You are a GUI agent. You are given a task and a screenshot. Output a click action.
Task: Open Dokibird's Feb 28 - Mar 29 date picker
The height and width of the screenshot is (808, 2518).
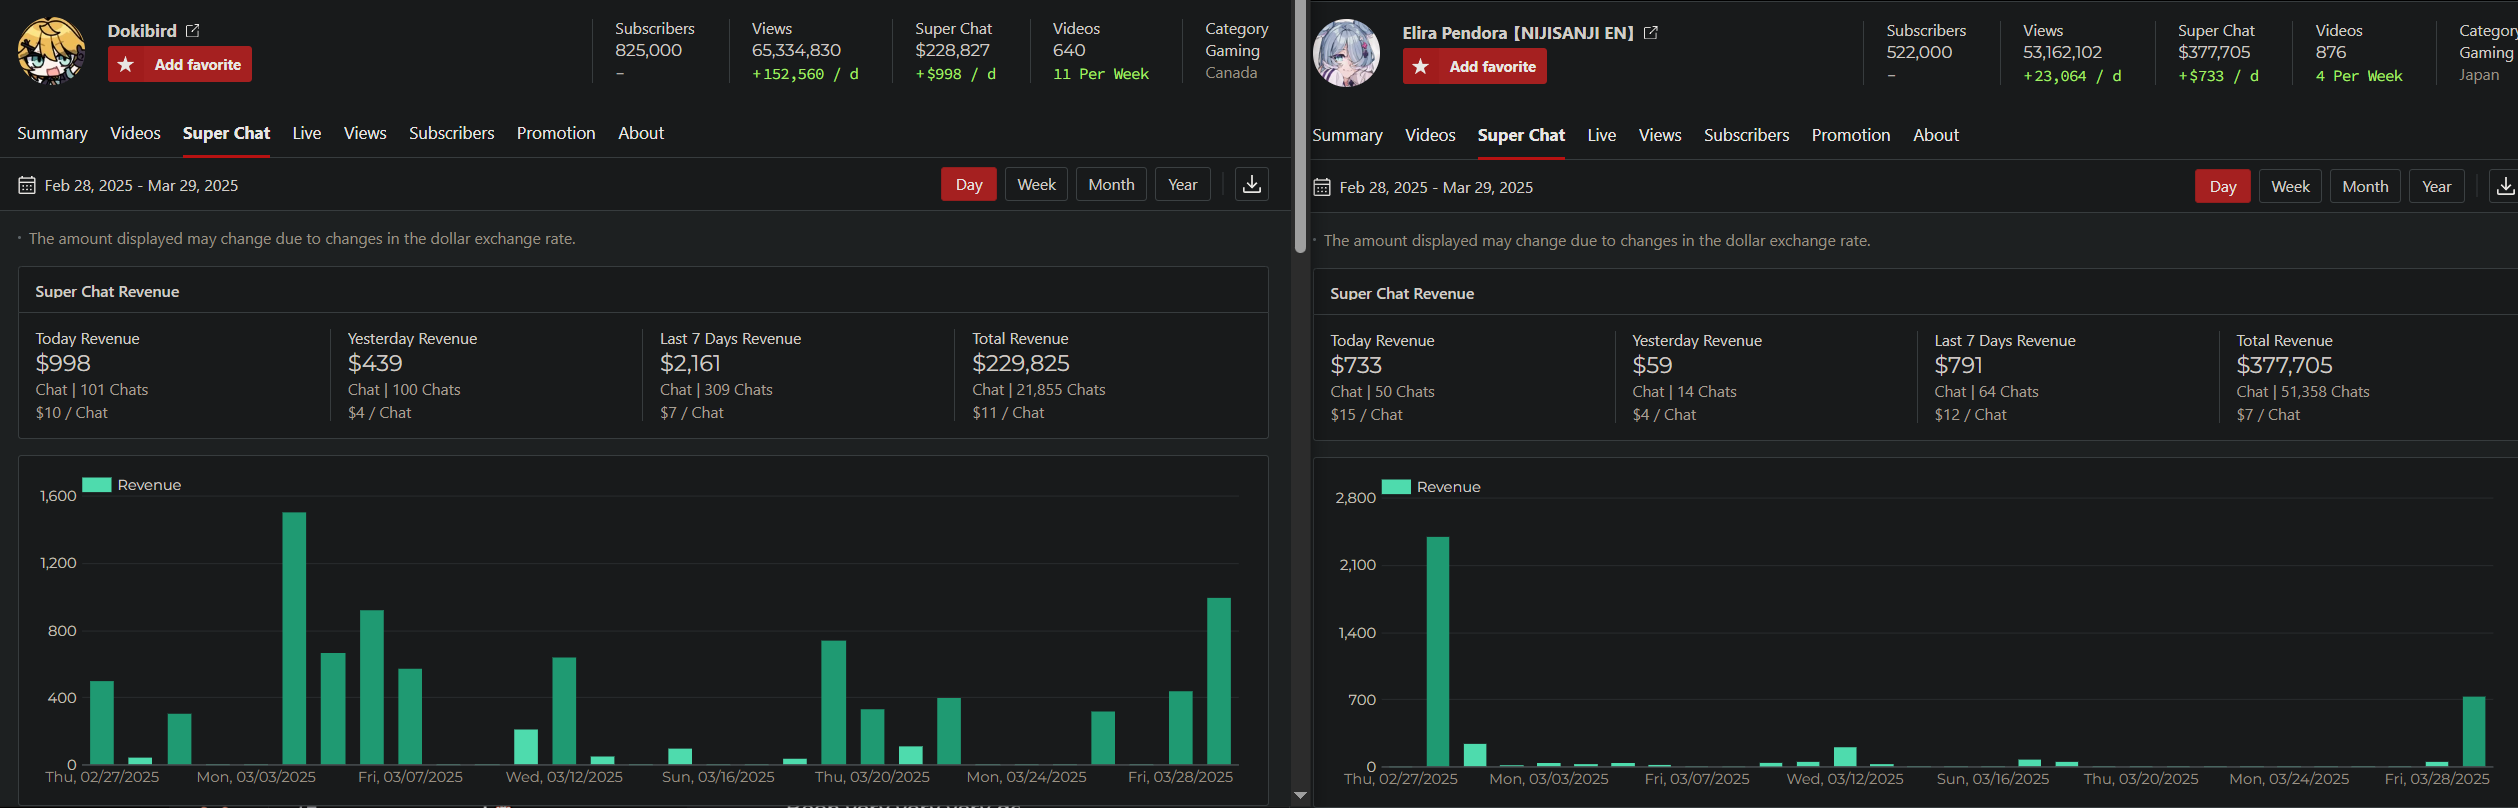click(x=140, y=185)
